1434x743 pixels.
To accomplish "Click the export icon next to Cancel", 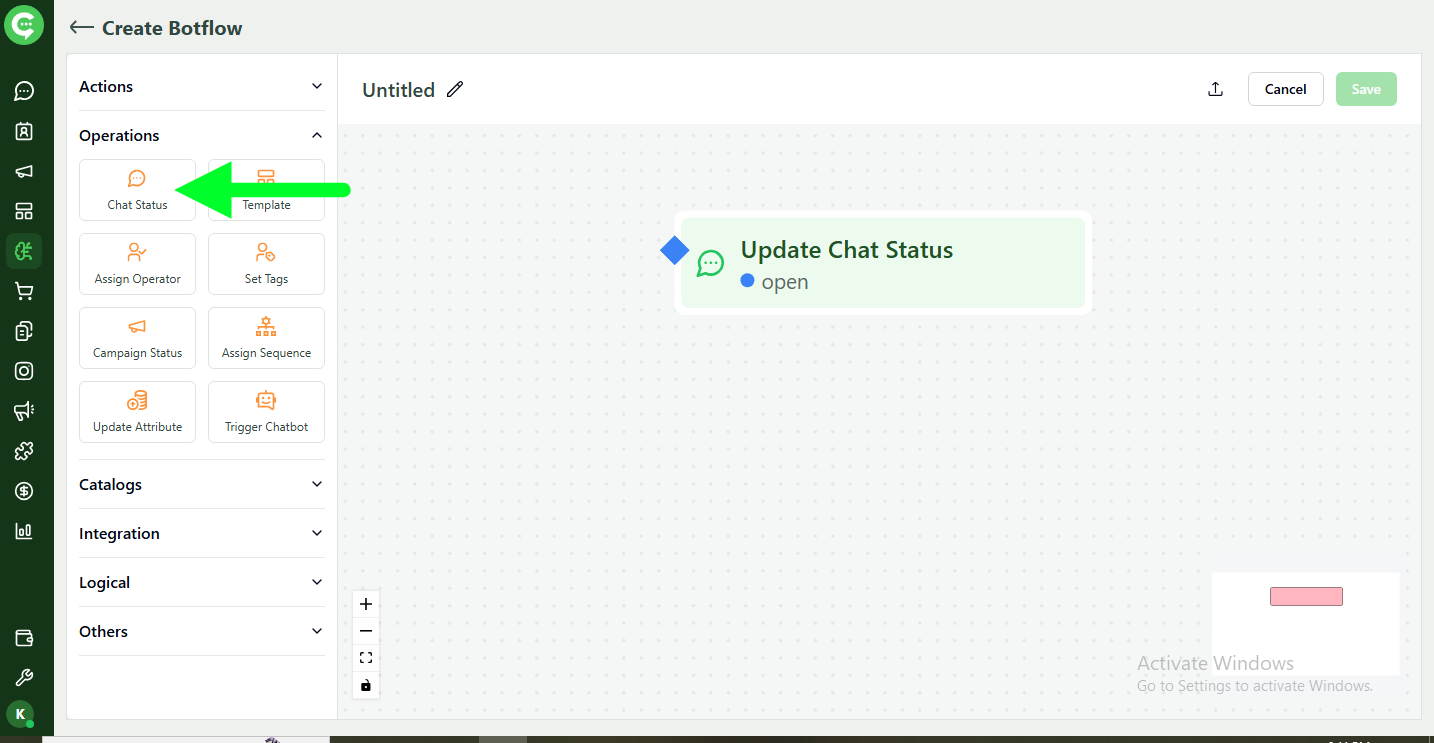I will [1215, 89].
